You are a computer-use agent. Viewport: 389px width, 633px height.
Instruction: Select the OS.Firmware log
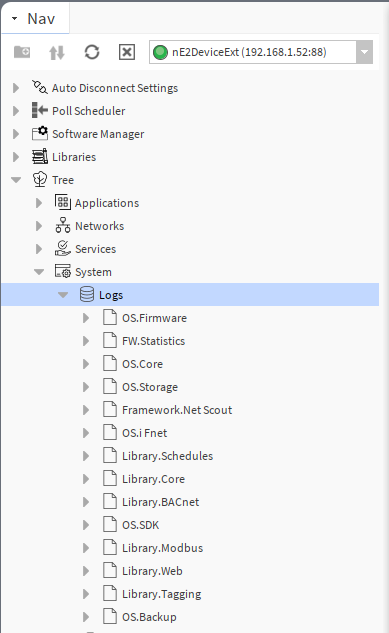click(154, 318)
